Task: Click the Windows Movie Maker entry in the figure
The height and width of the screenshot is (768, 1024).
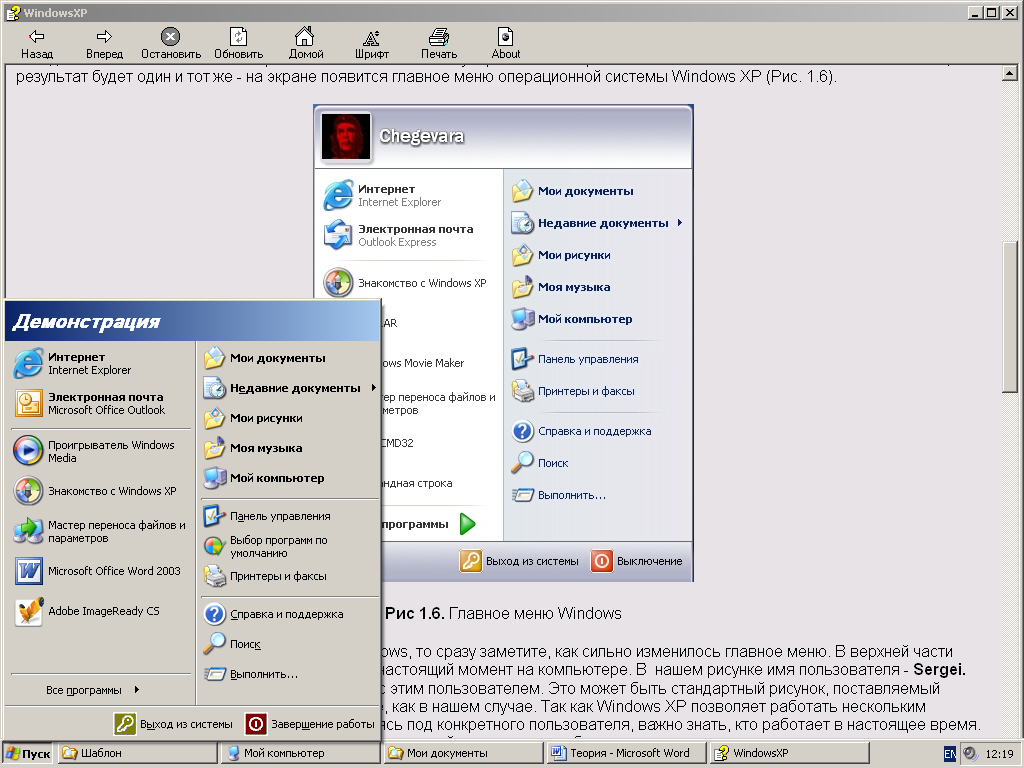Action: 423,363
